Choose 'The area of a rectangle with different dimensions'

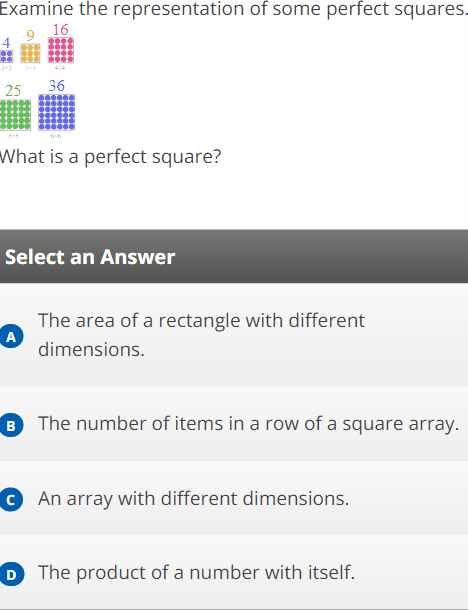click(234, 335)
